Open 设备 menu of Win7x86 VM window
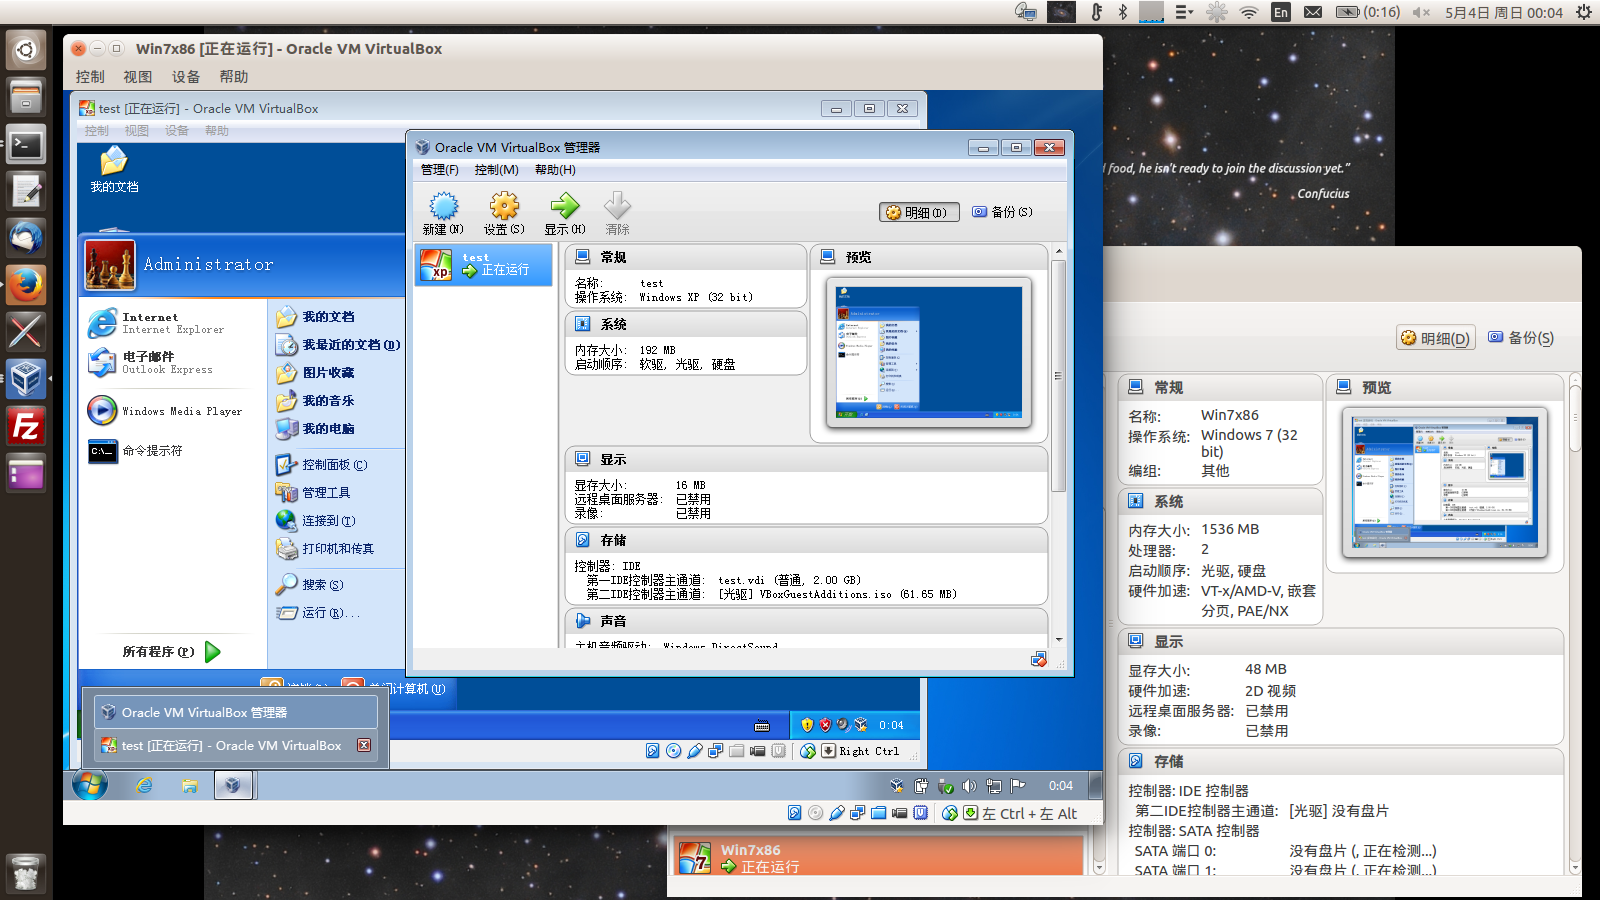Image resolution: width=1600 pixels, height=900 pixels. click(186, 77)
